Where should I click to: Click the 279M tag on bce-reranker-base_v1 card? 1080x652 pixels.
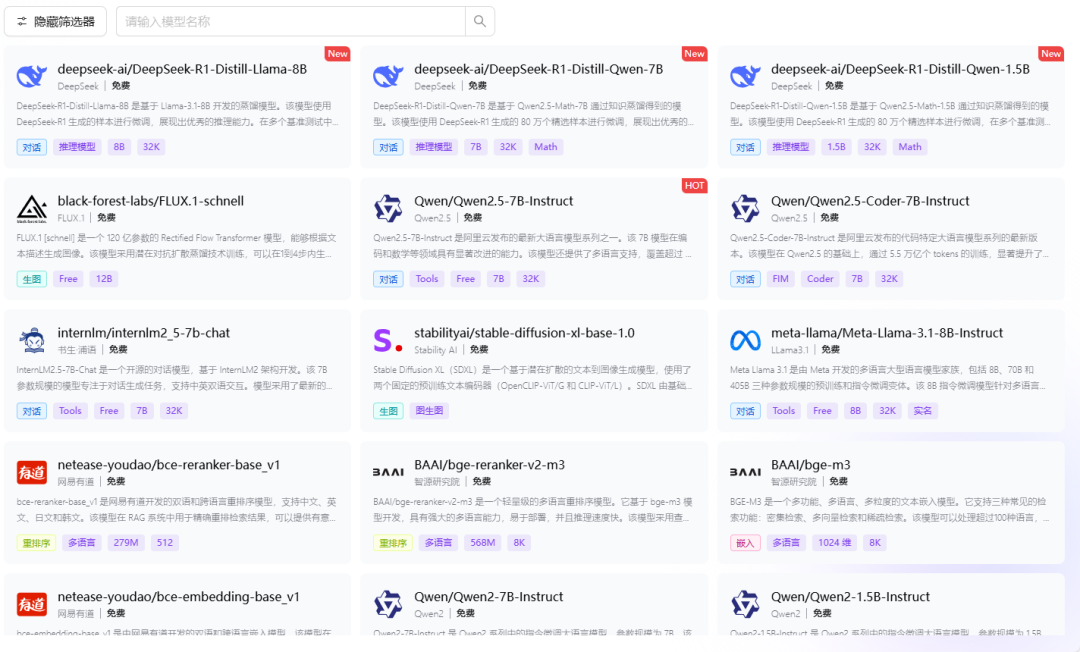(x=126, y=543)
